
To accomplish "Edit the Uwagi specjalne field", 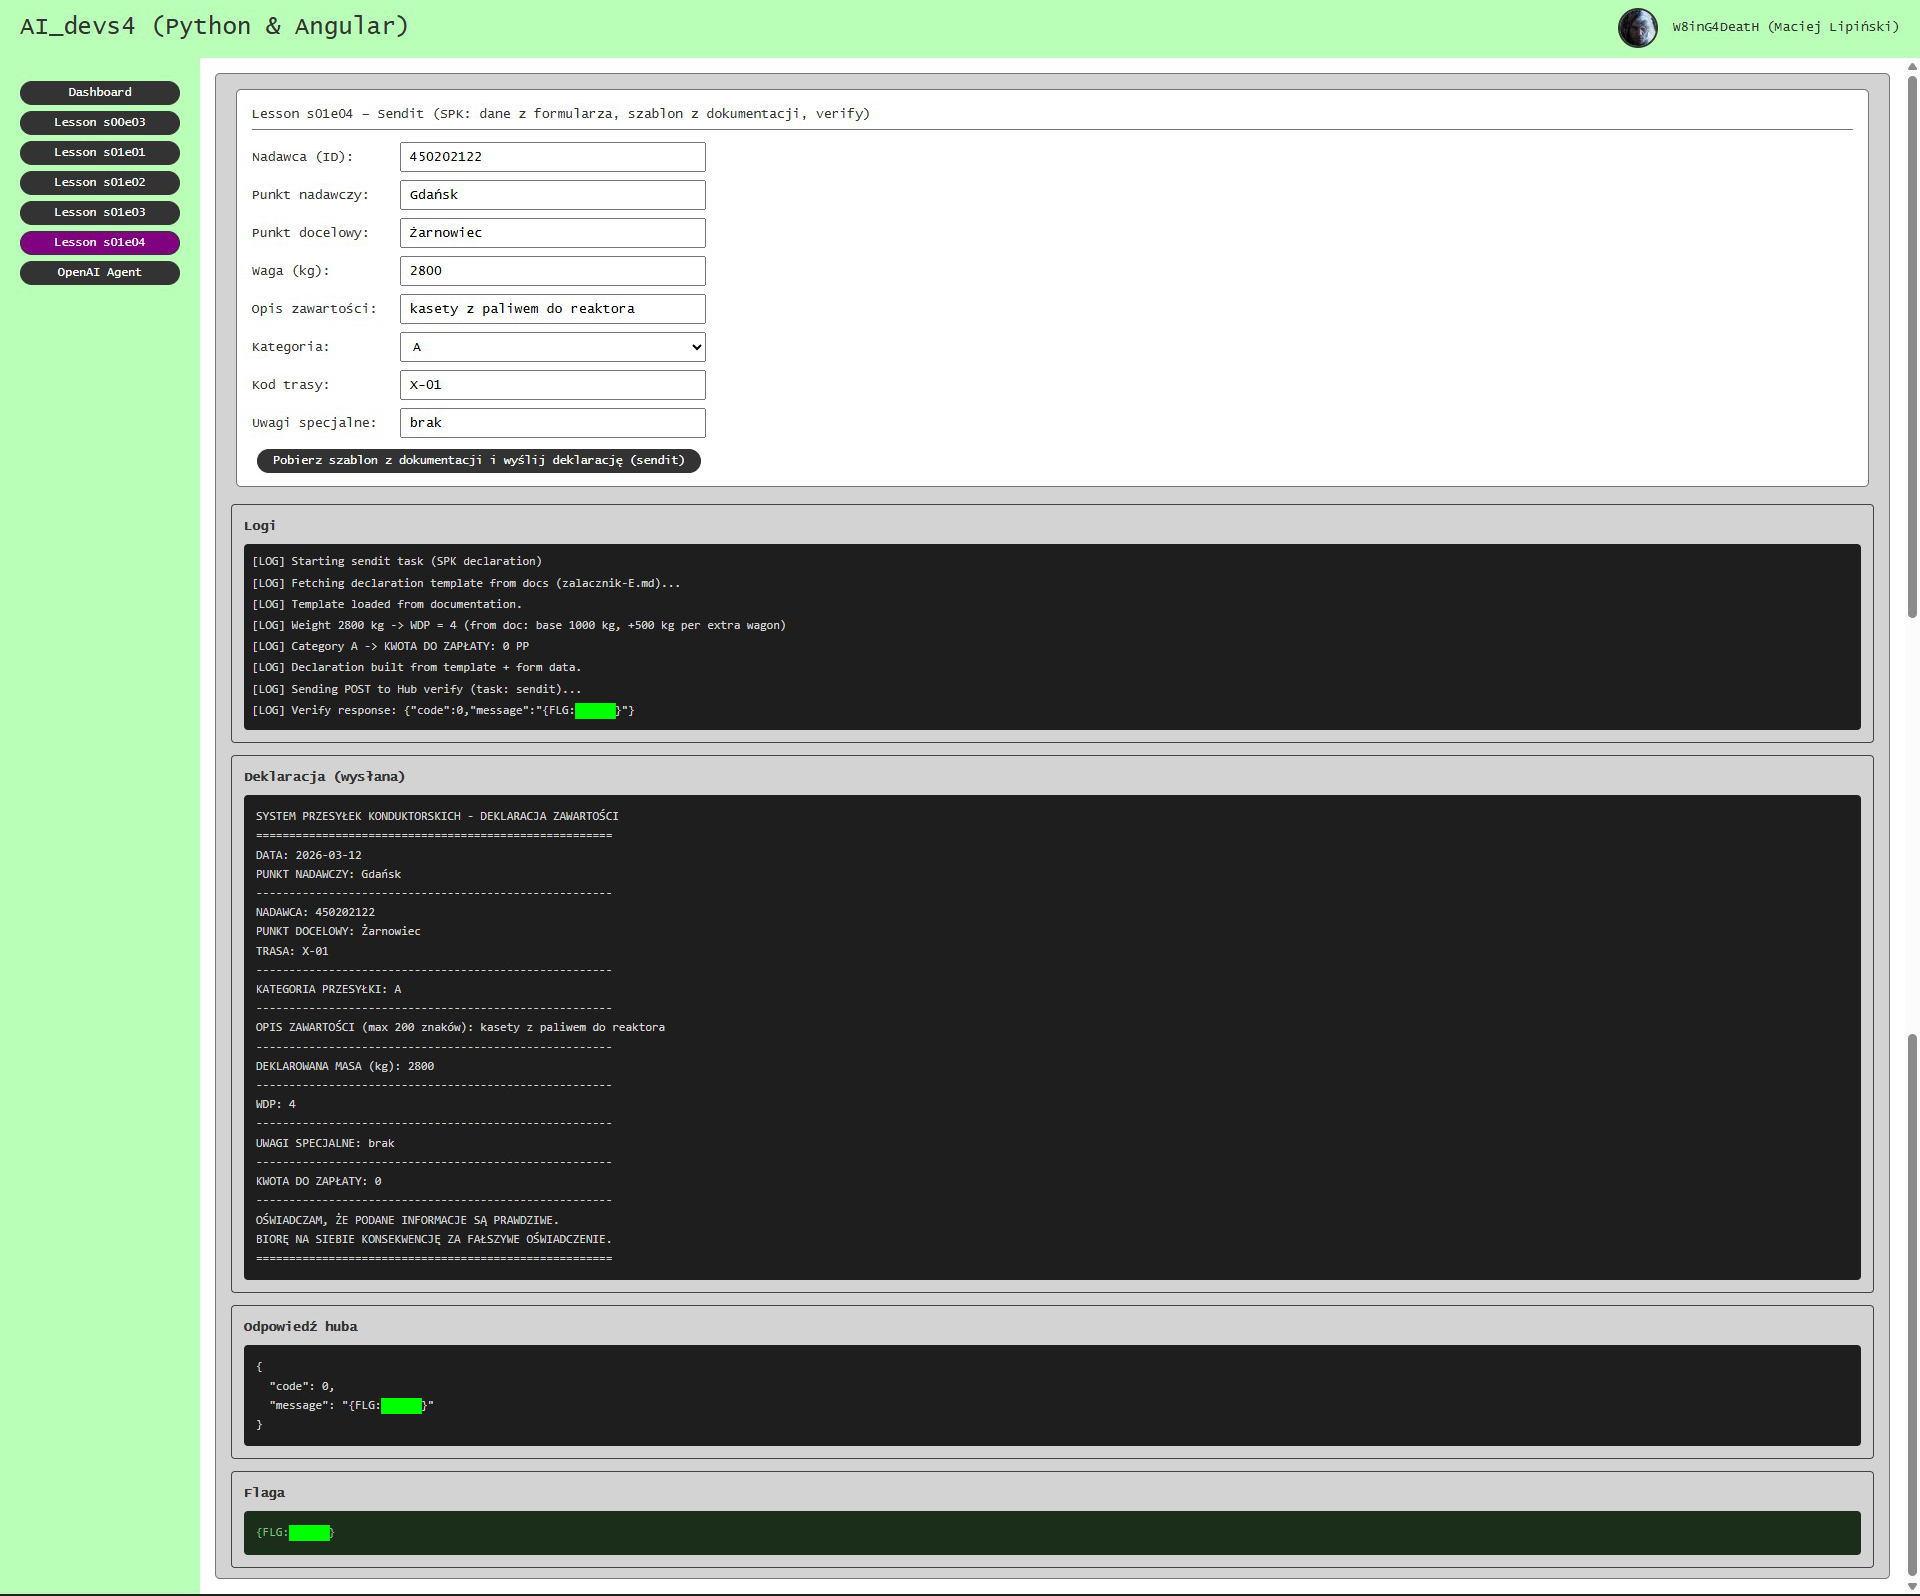I will pyautogui.click(x=552, y=423).
